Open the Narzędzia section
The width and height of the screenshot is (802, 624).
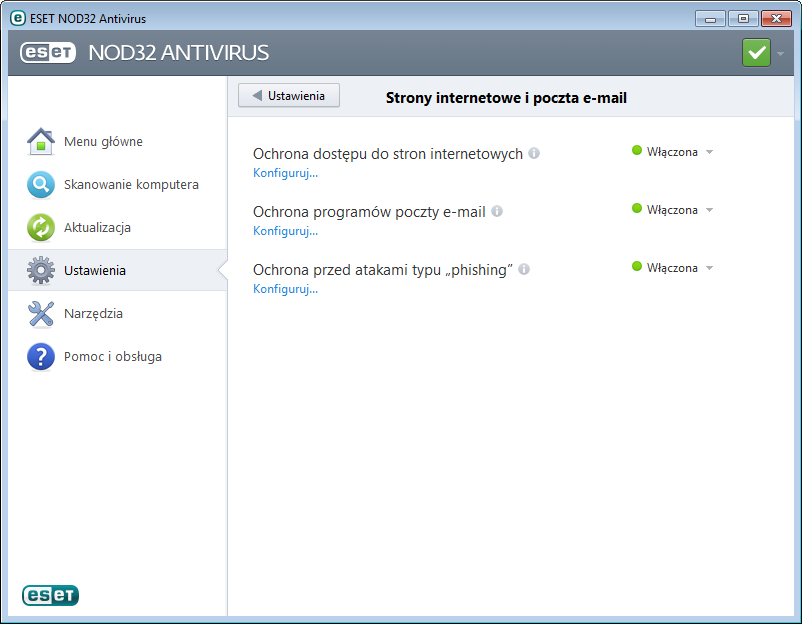pyautogui.click(x=118, y=313)
